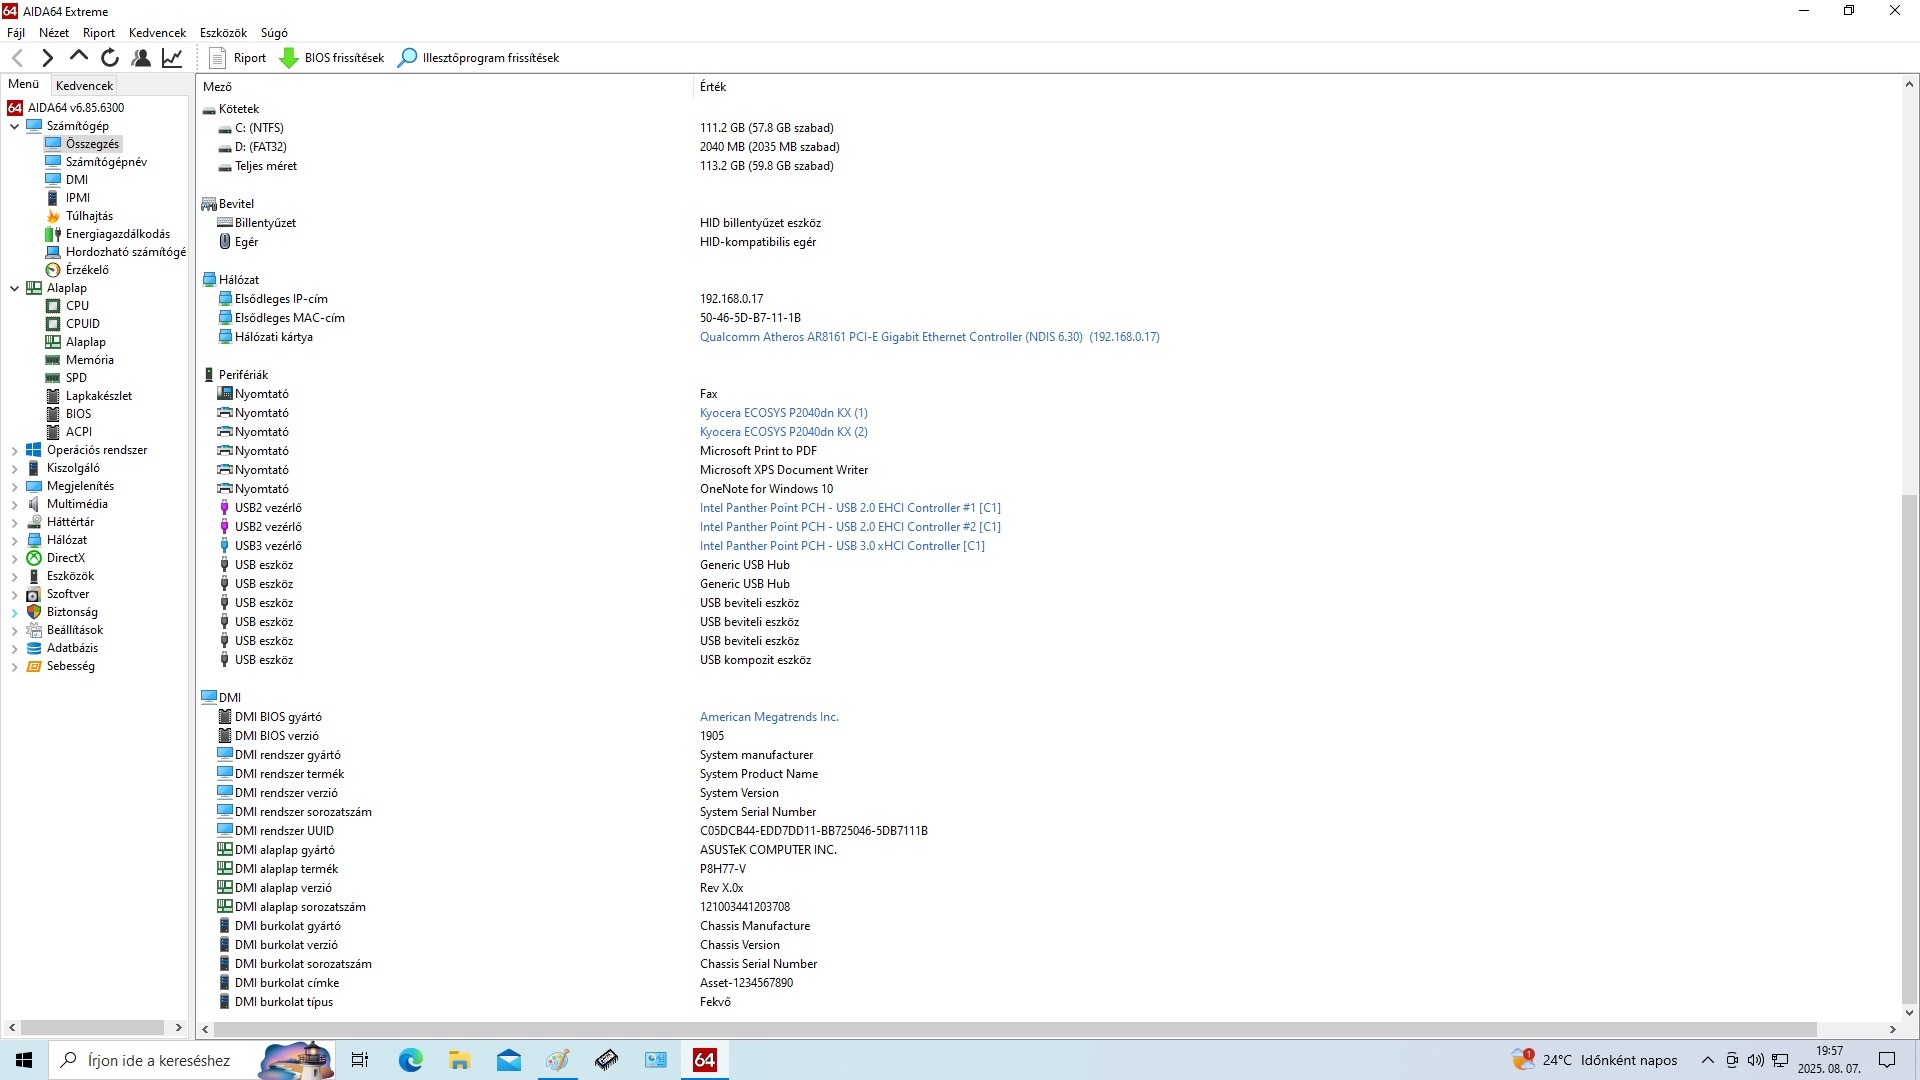Click the forward navigation arrow icon

[x=47, y=58]
